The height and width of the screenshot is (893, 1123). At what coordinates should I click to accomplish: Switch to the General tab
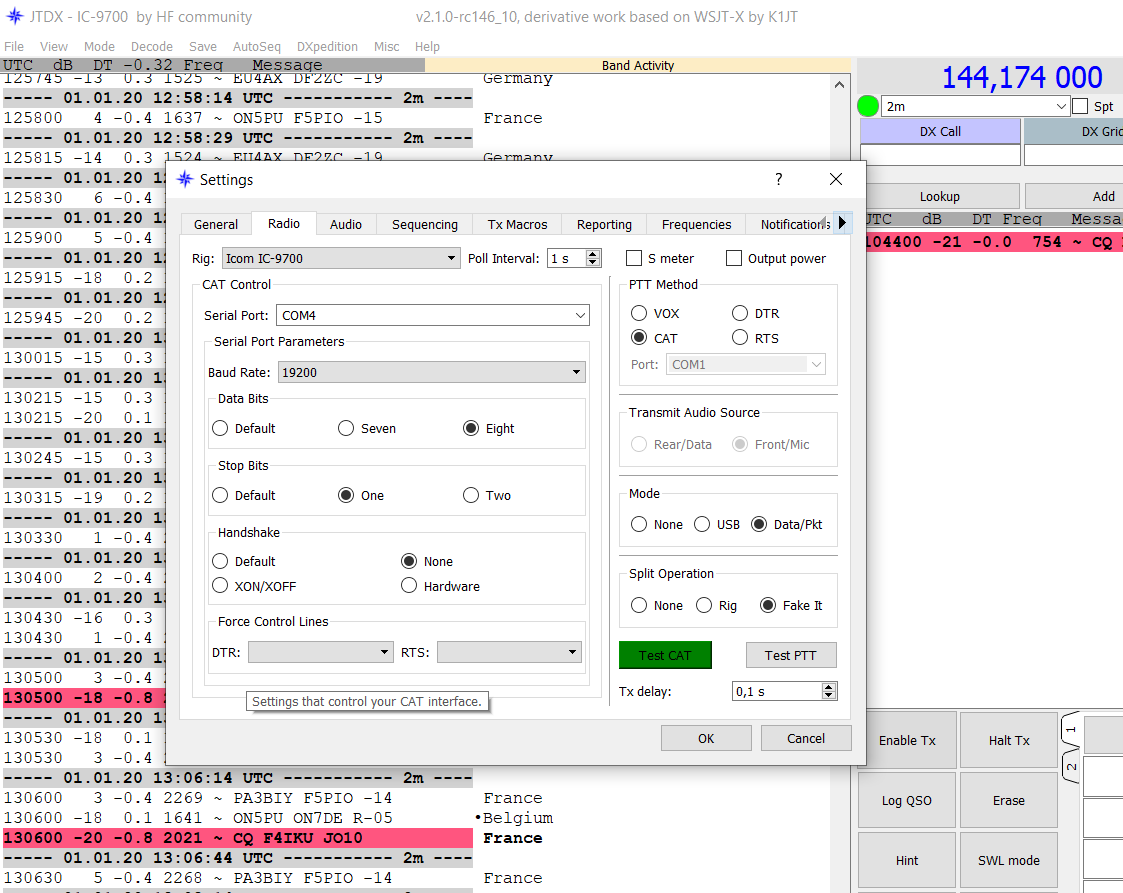pyautogui.click(x=216, y=225)
